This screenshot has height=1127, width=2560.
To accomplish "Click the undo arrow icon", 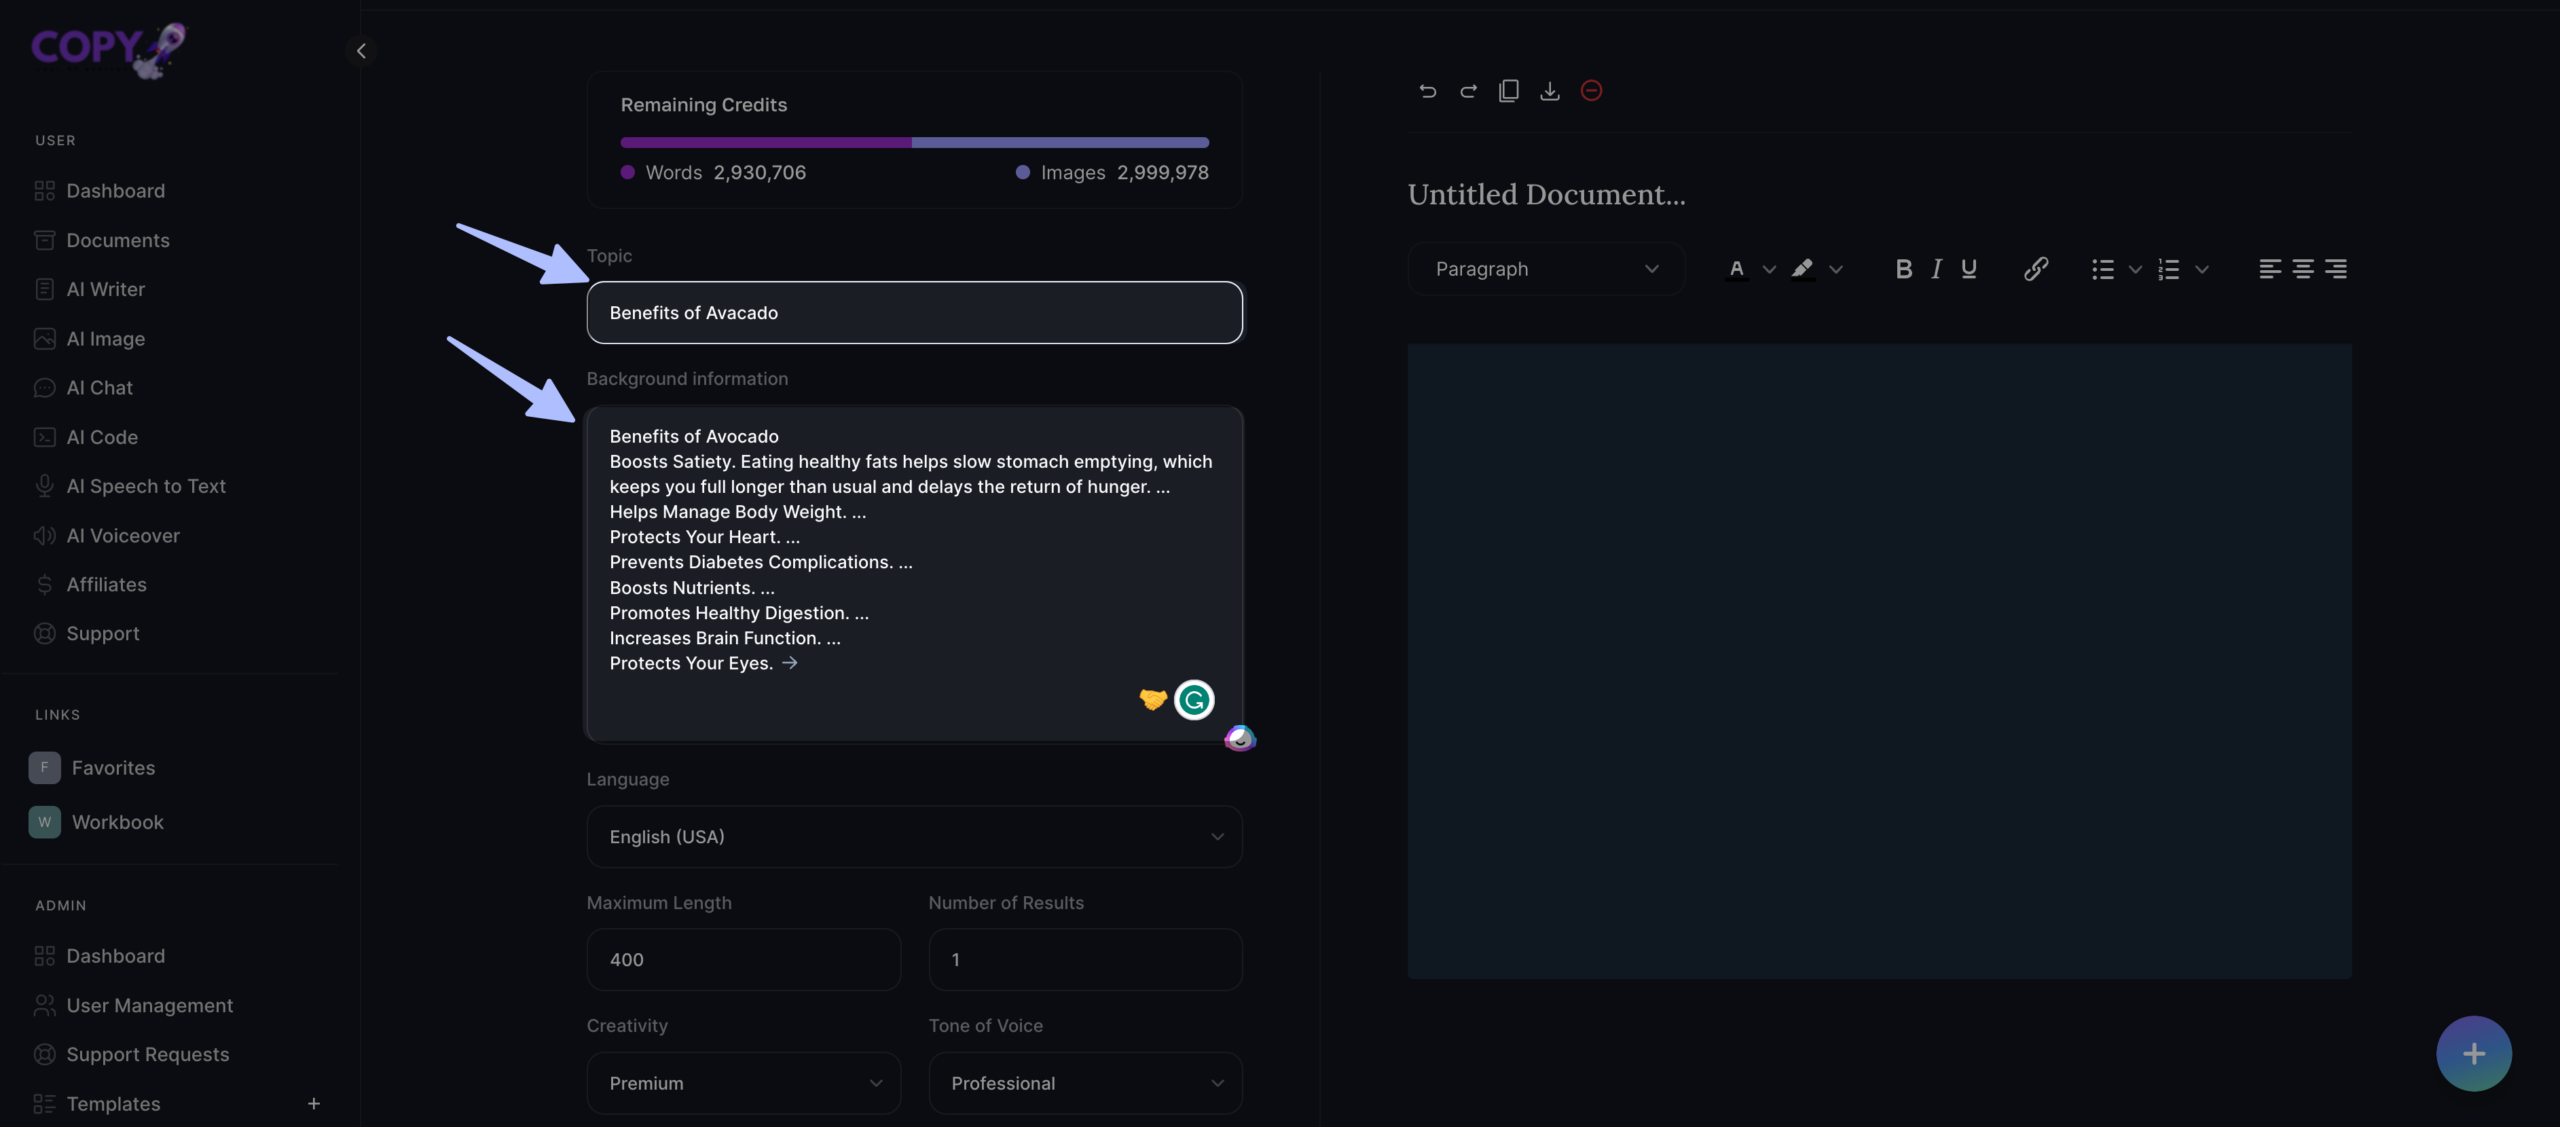I will (x=1427, y=91).
